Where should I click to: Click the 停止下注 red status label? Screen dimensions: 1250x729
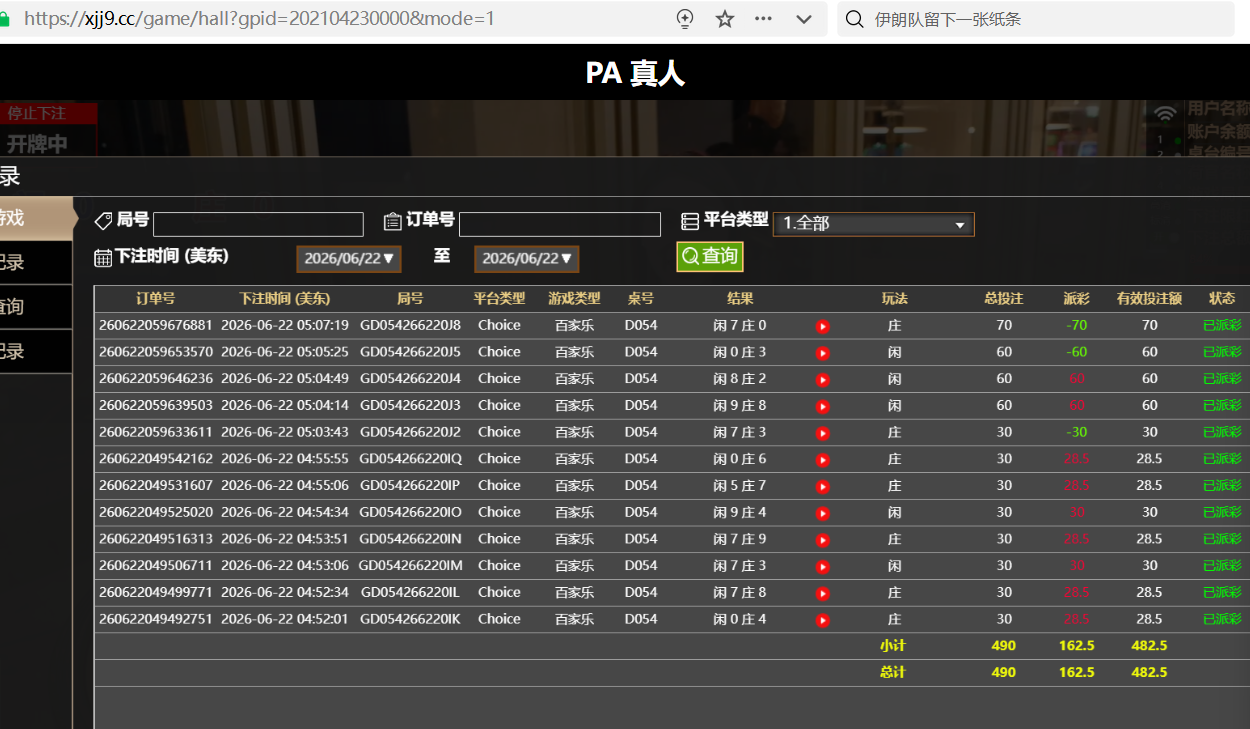point(37,113)
